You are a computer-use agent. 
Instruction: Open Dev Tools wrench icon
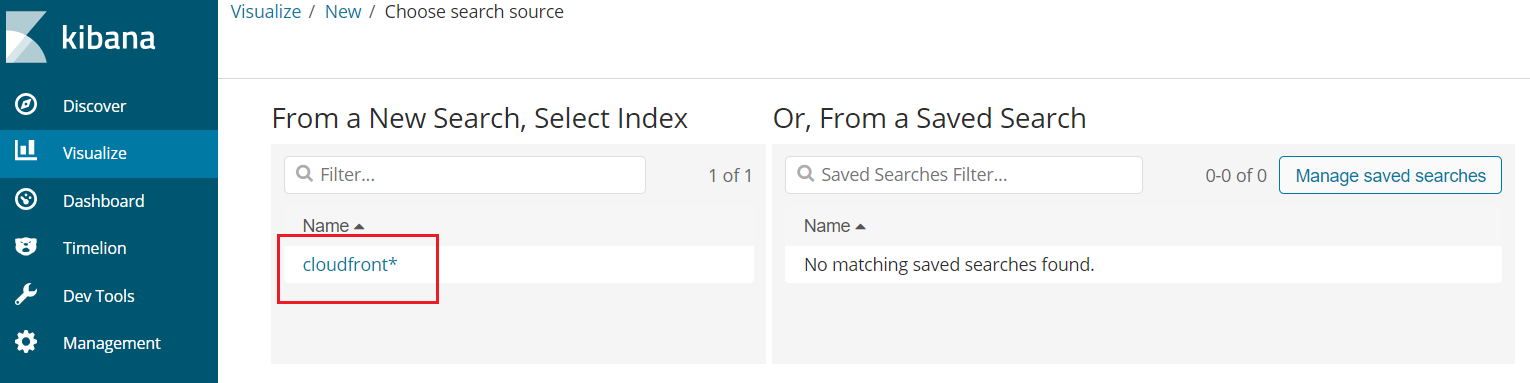(26, 295)
